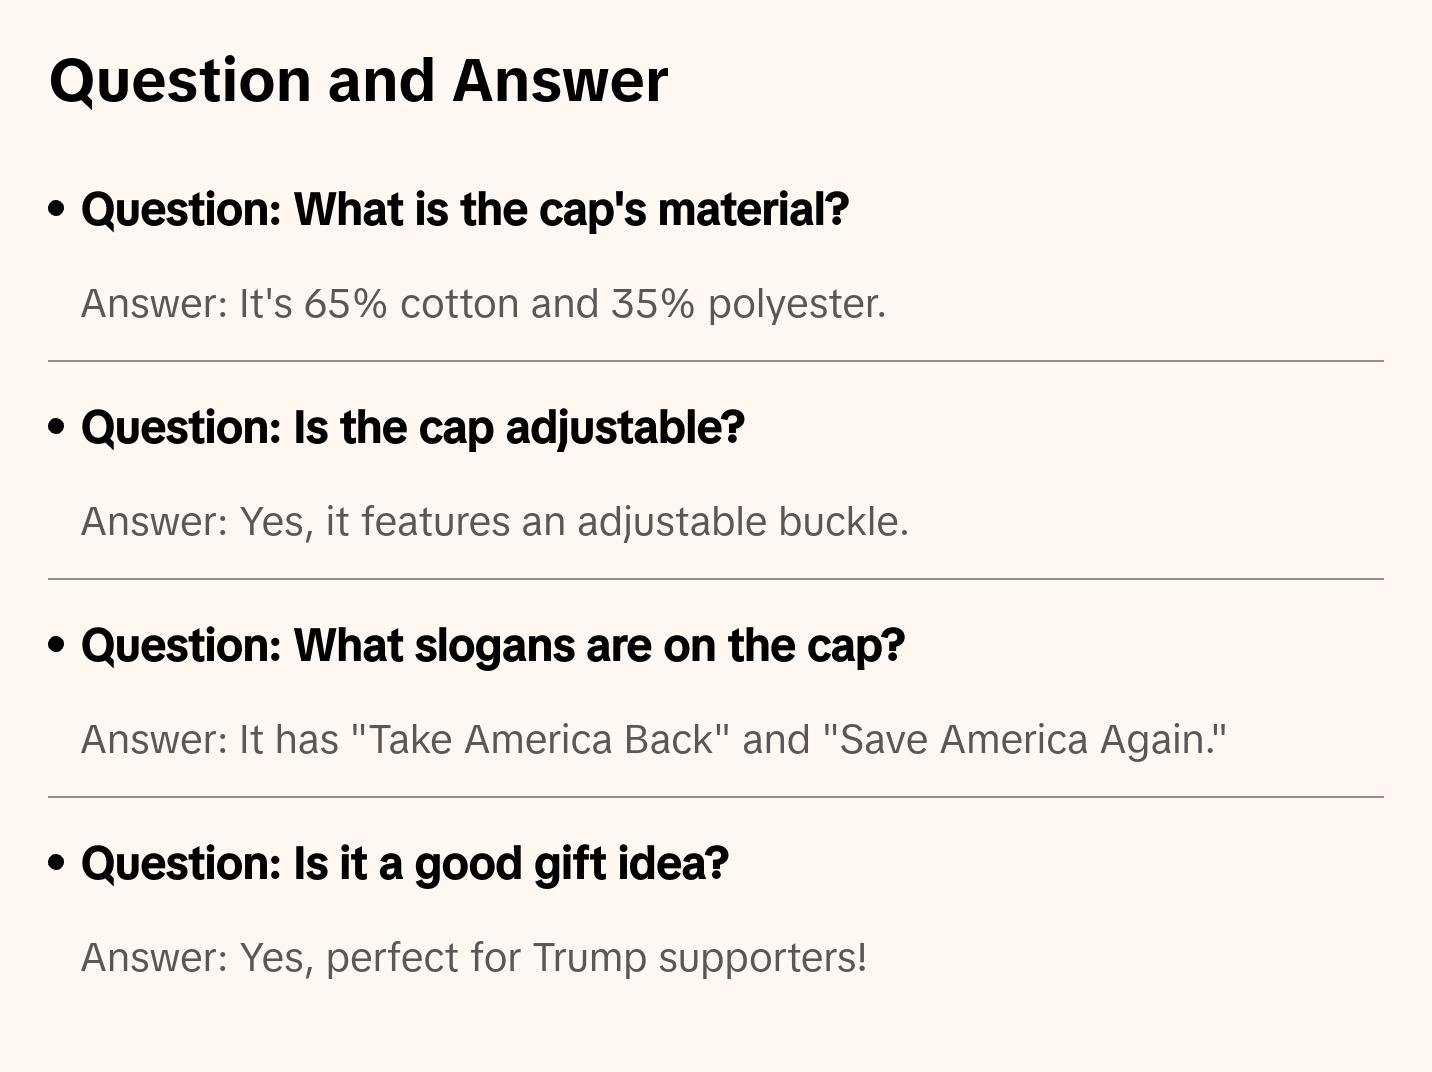Screen dimensions: 1432x1072
Task: Click the Trump supporters answer text
Action: point(473,958)
